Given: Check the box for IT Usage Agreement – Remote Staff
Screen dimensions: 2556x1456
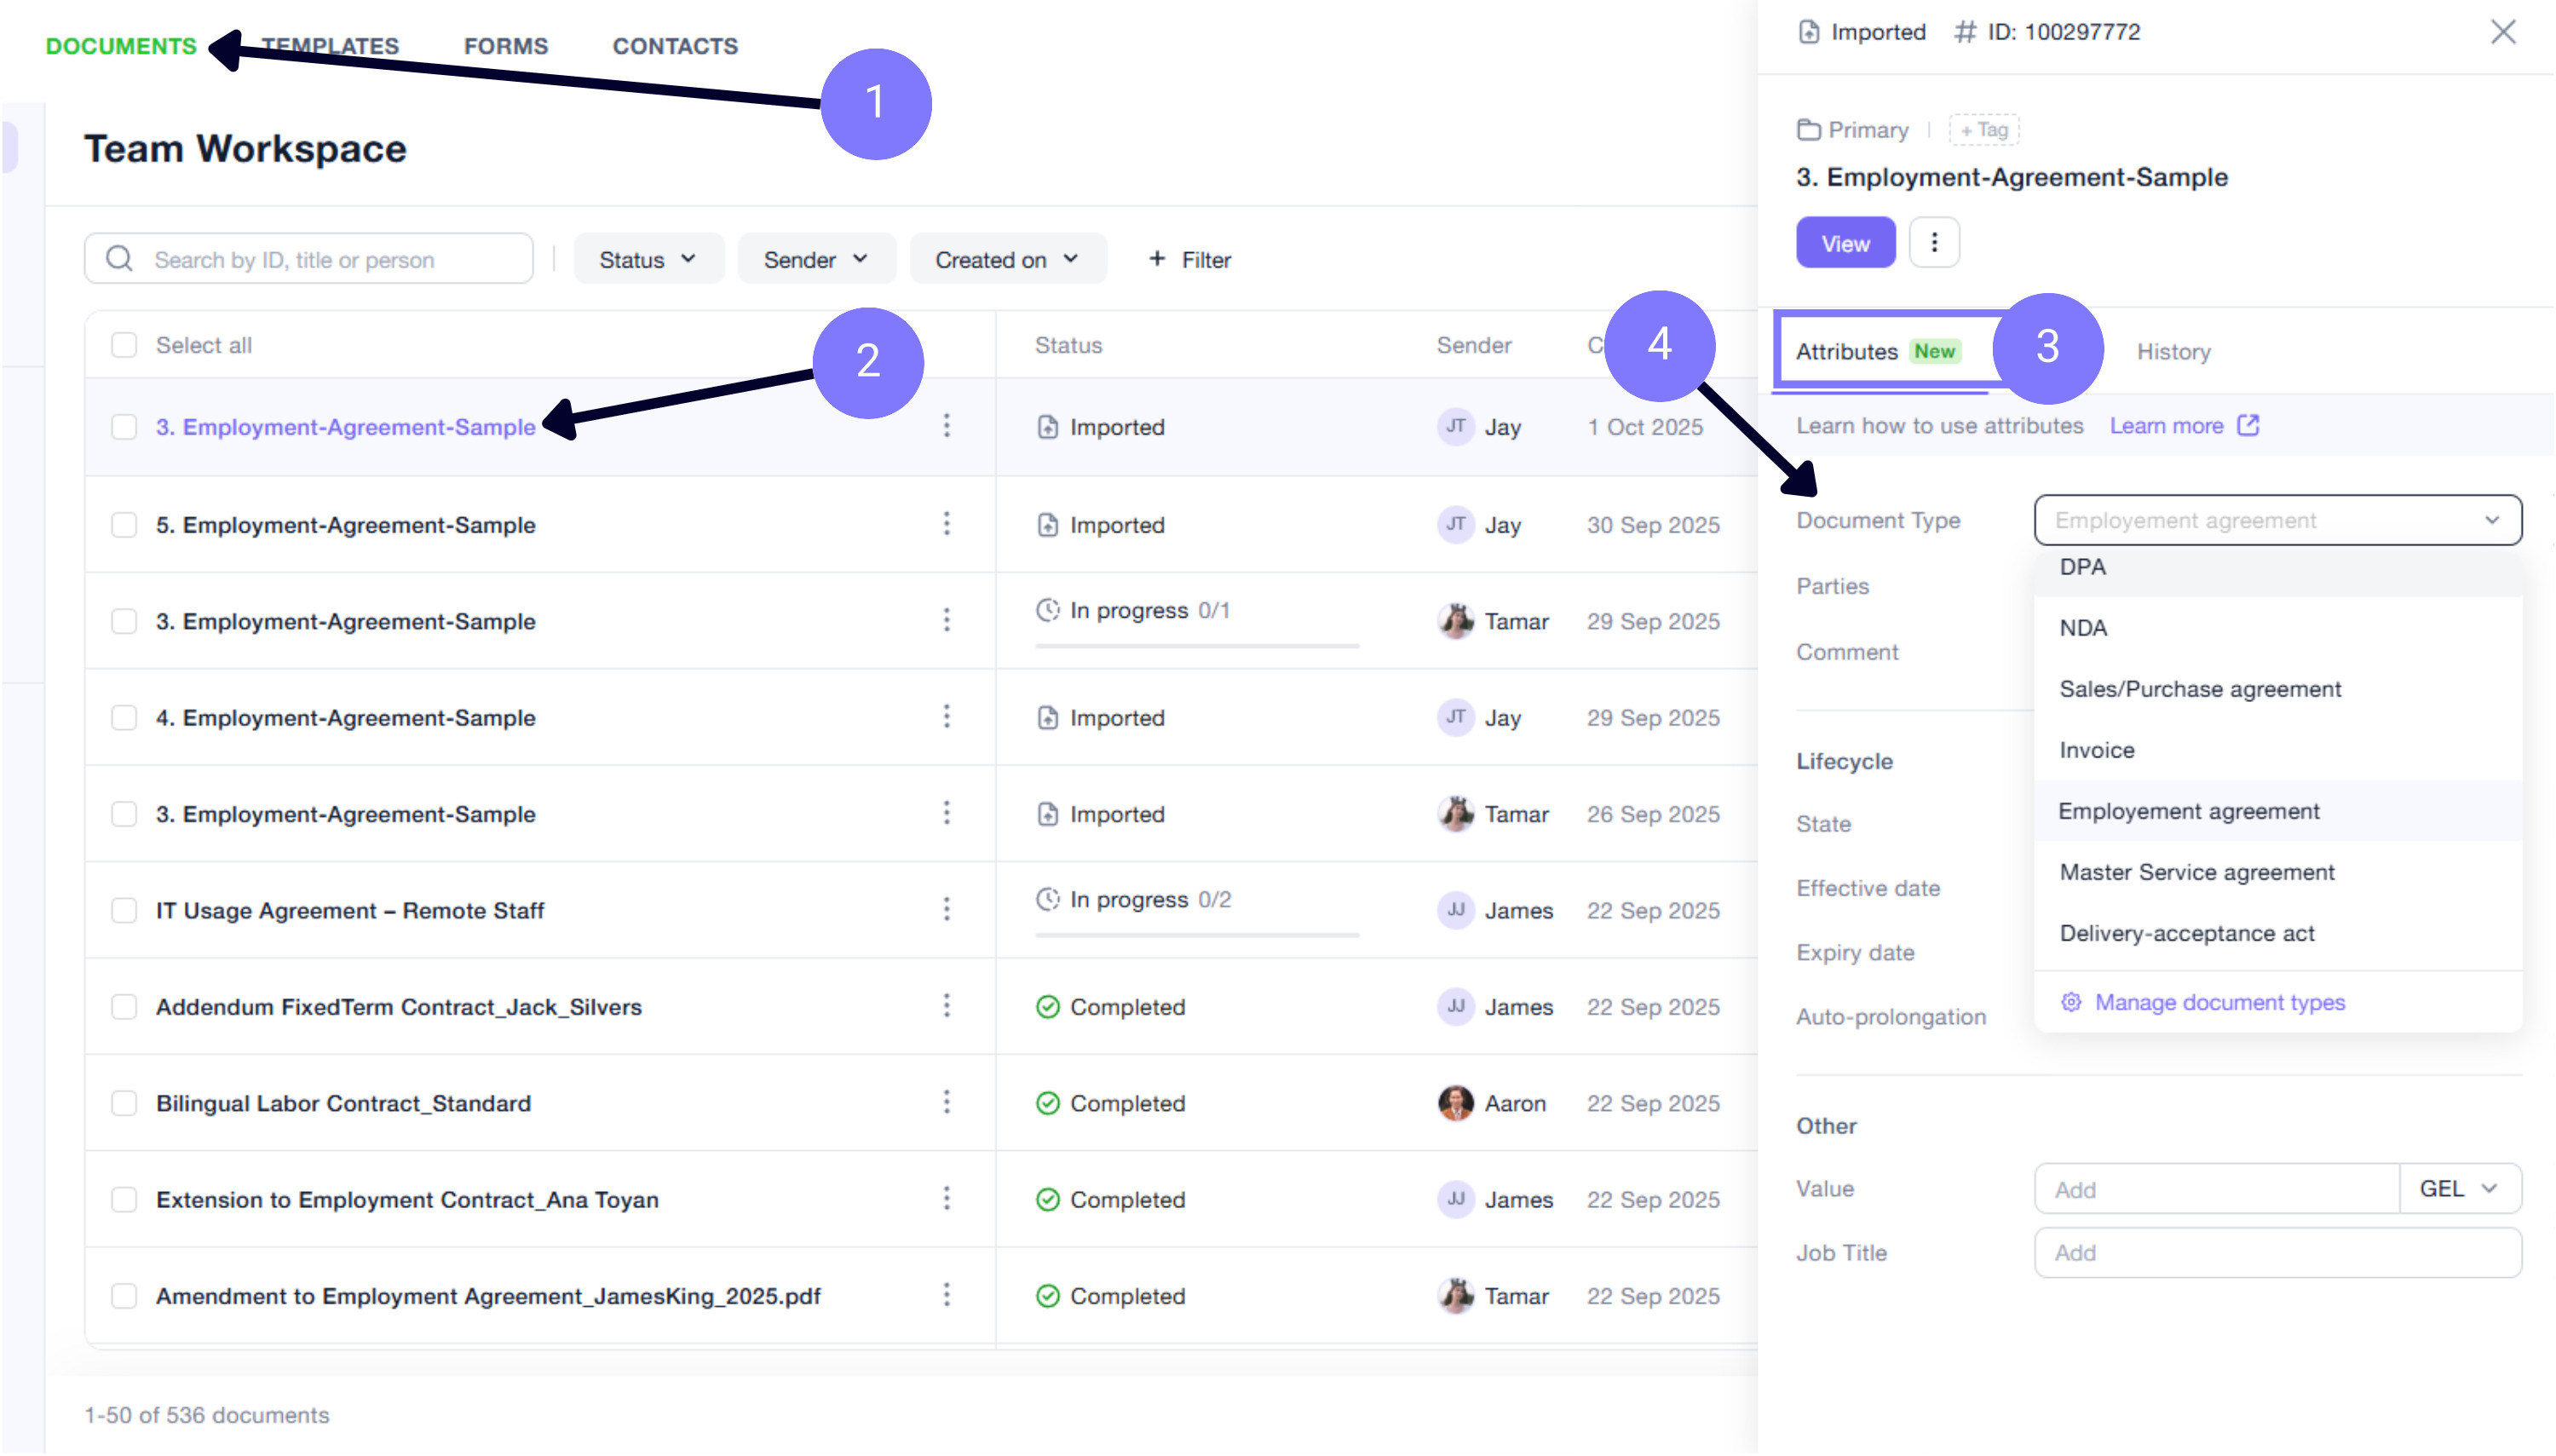Looking at the screenshot, I should point(124,910).
